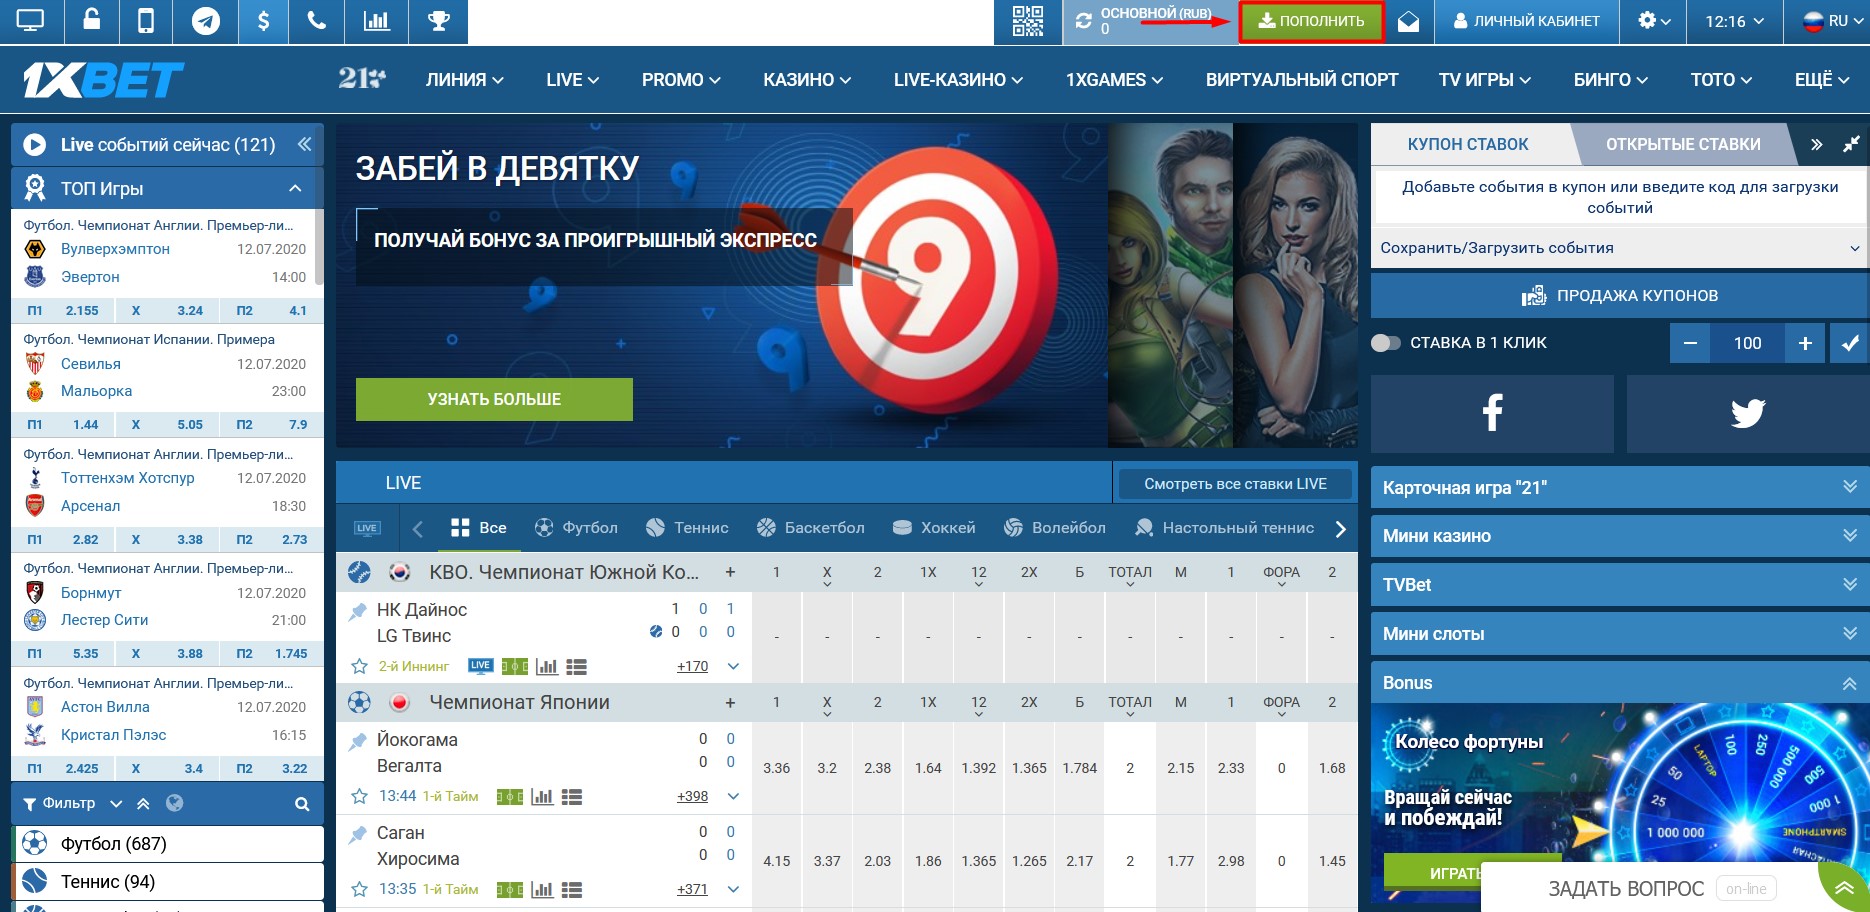Open the +398 markets link for Йокогама
This screenshot has width=1870, height=912.
[692, 796]
